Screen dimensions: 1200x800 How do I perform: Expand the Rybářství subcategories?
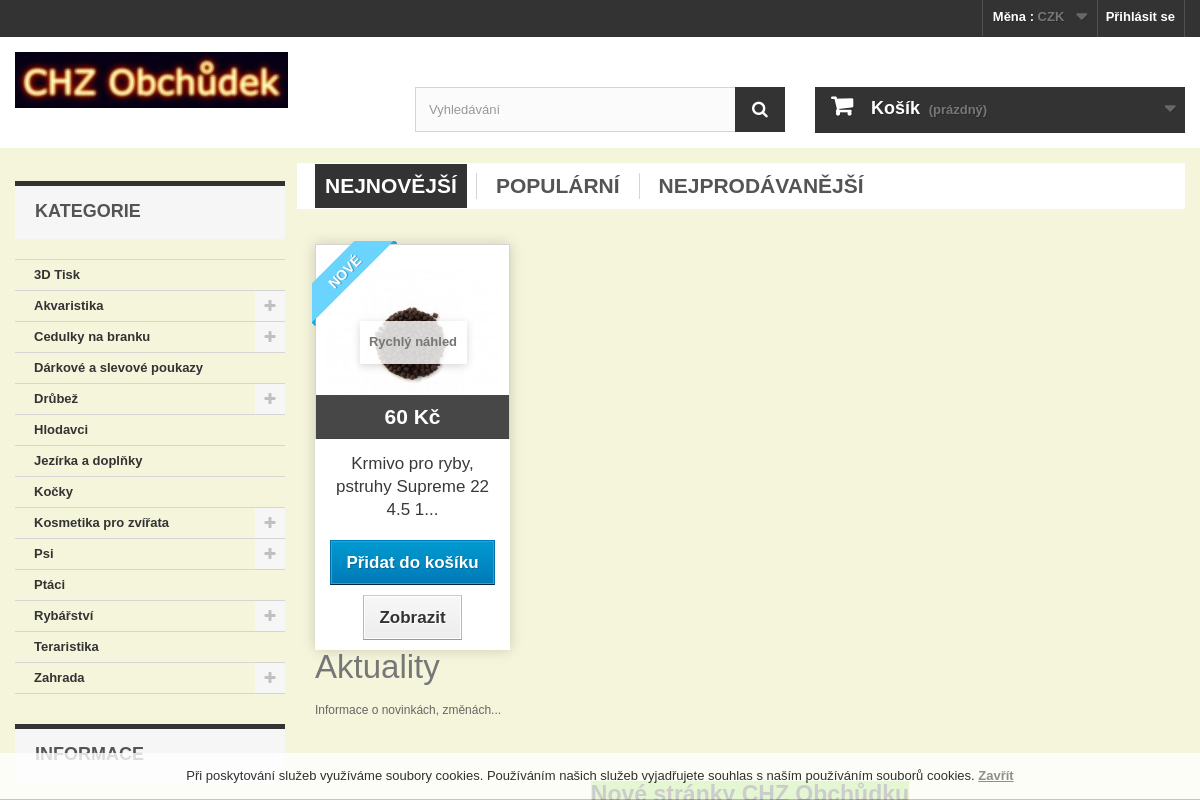269,616
